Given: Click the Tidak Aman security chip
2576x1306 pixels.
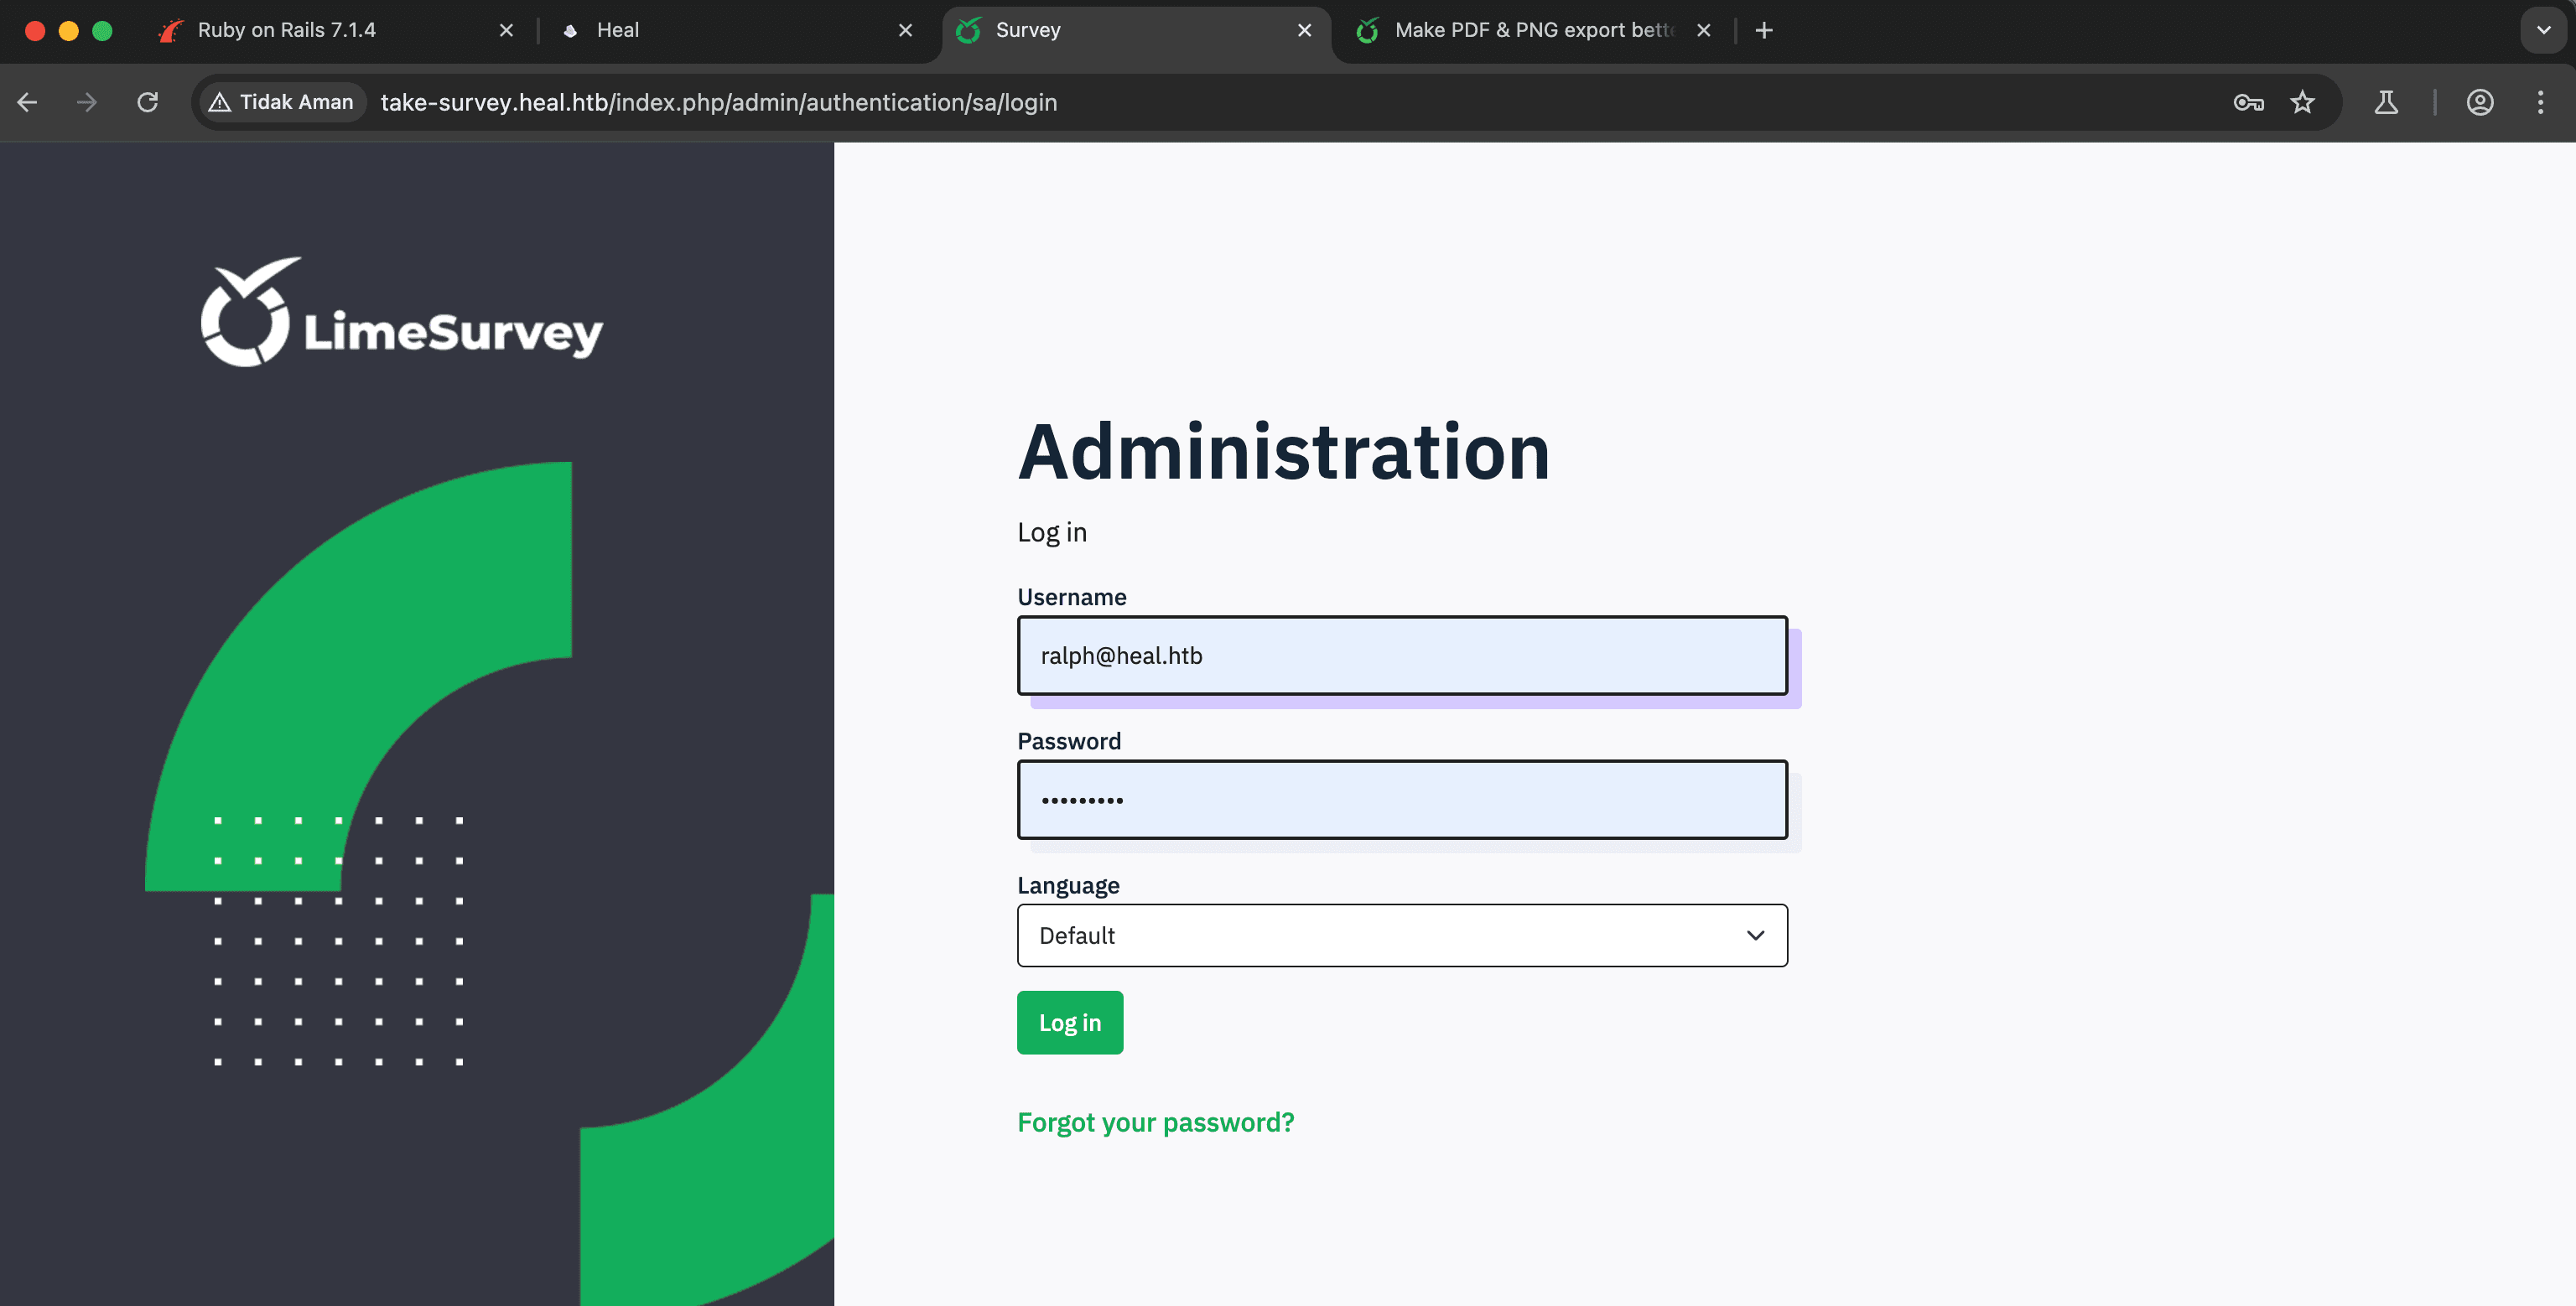Looking at the screenshot, I should pos(282,102).
